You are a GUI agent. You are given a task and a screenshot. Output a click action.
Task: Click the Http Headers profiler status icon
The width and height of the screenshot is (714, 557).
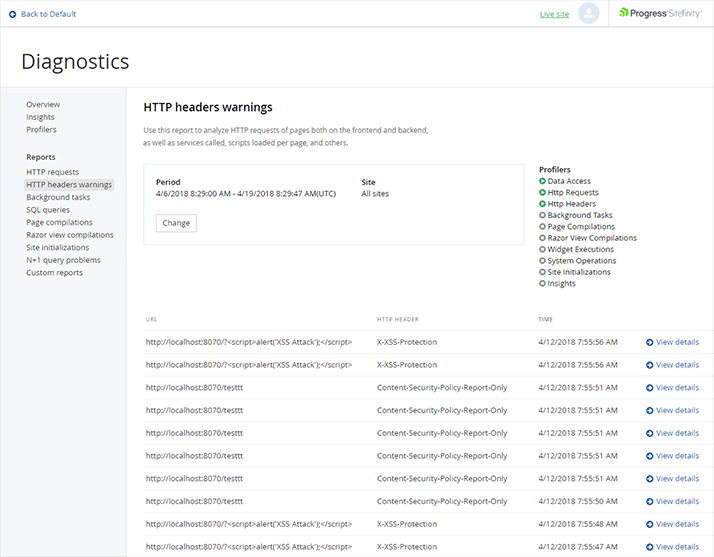point(542,204)
